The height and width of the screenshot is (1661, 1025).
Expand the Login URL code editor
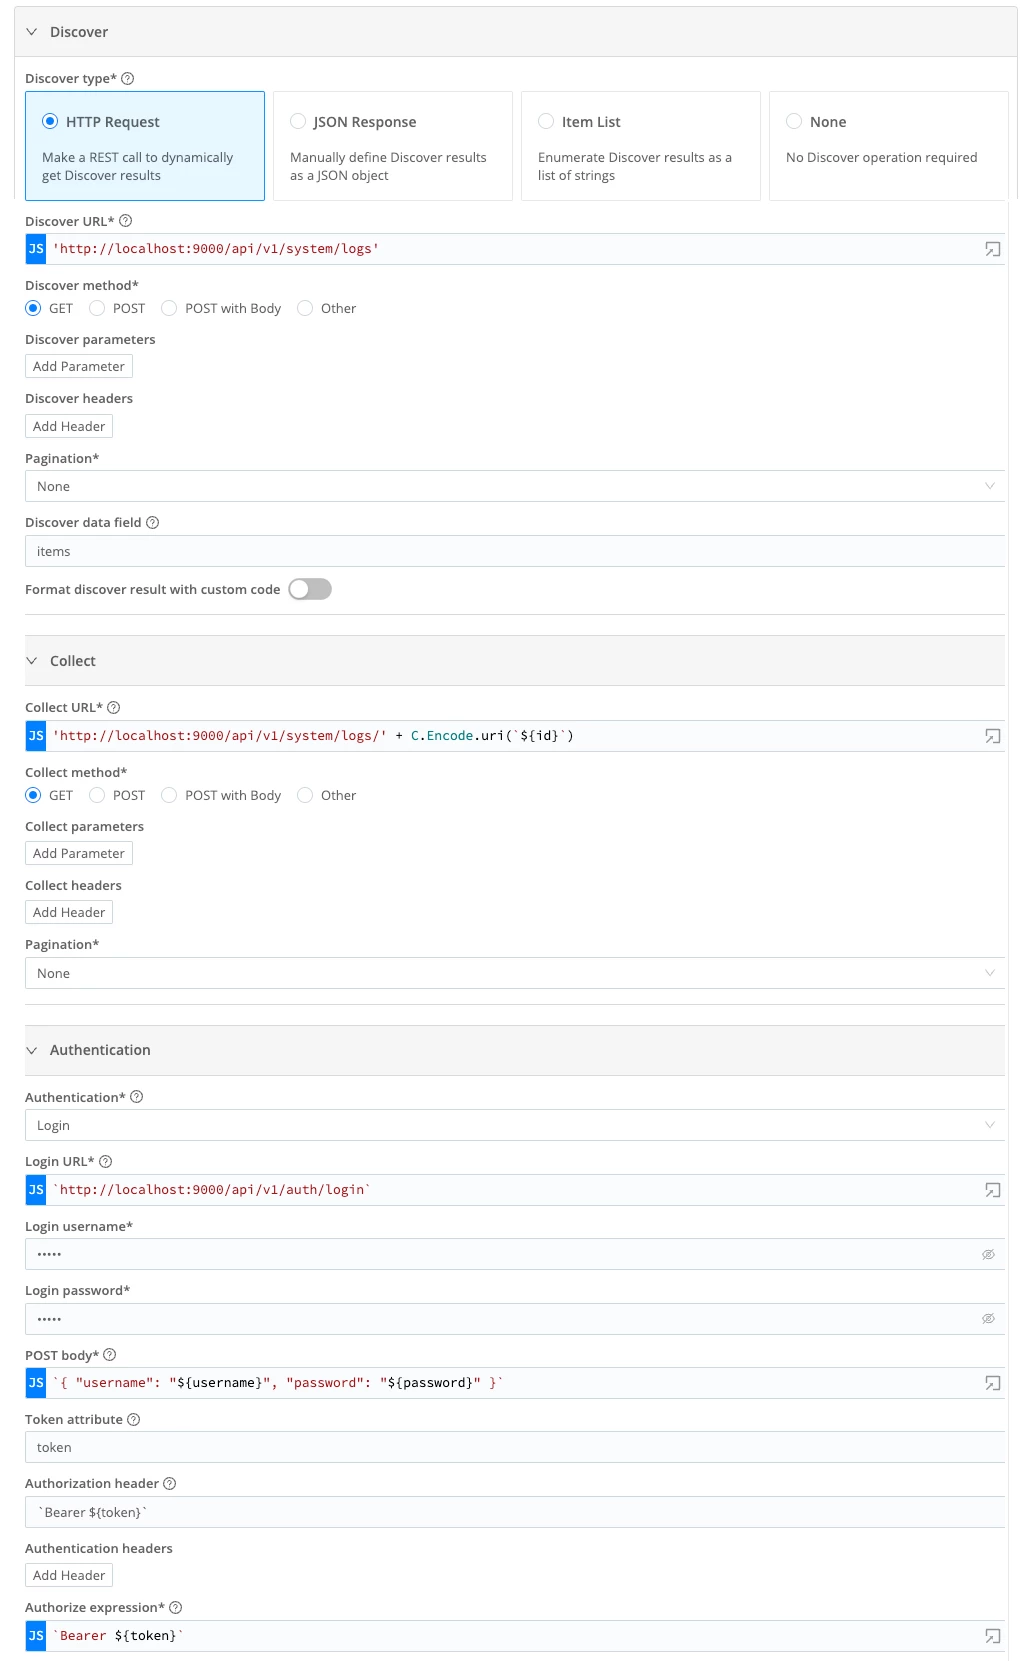[x=992, y=1190]
